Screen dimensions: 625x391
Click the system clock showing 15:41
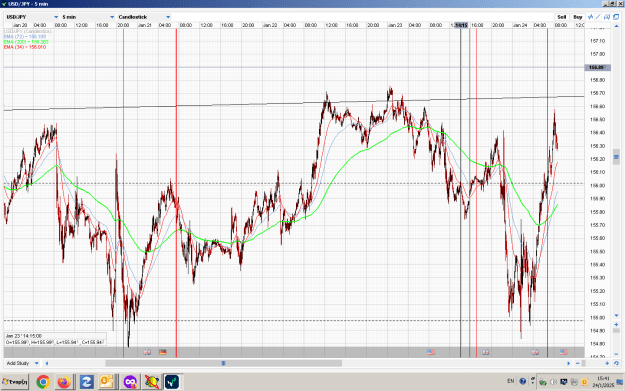603,381
